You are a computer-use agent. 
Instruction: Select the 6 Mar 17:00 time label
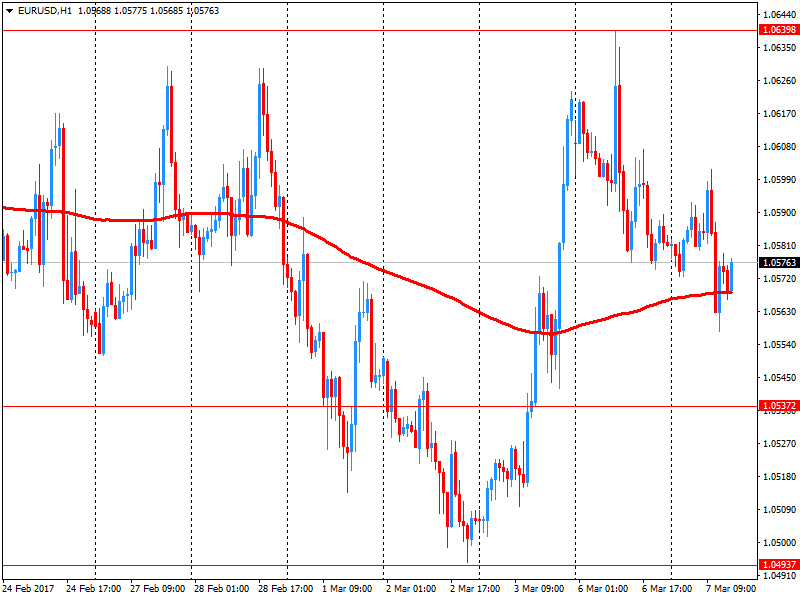point(667,588)
